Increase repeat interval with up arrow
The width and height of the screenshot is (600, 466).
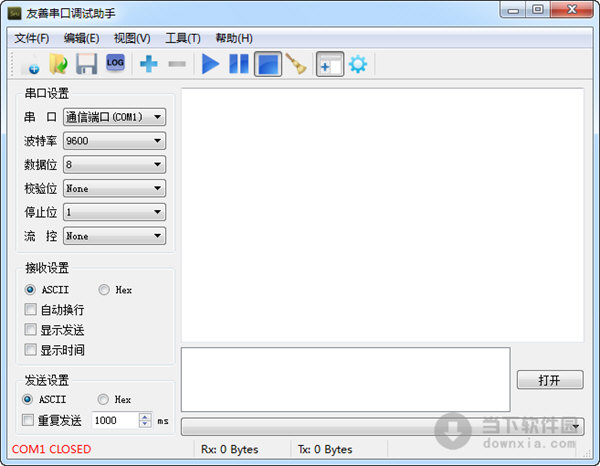pos(145,416)
